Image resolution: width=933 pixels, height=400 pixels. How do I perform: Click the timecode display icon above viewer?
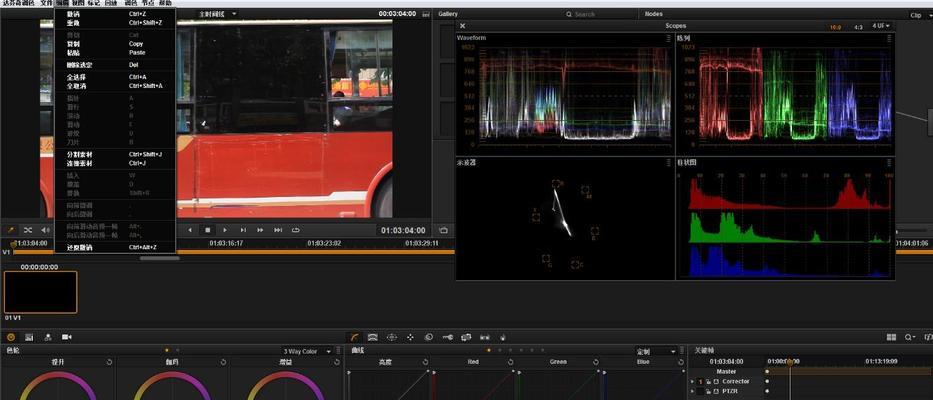pos(425,14)
